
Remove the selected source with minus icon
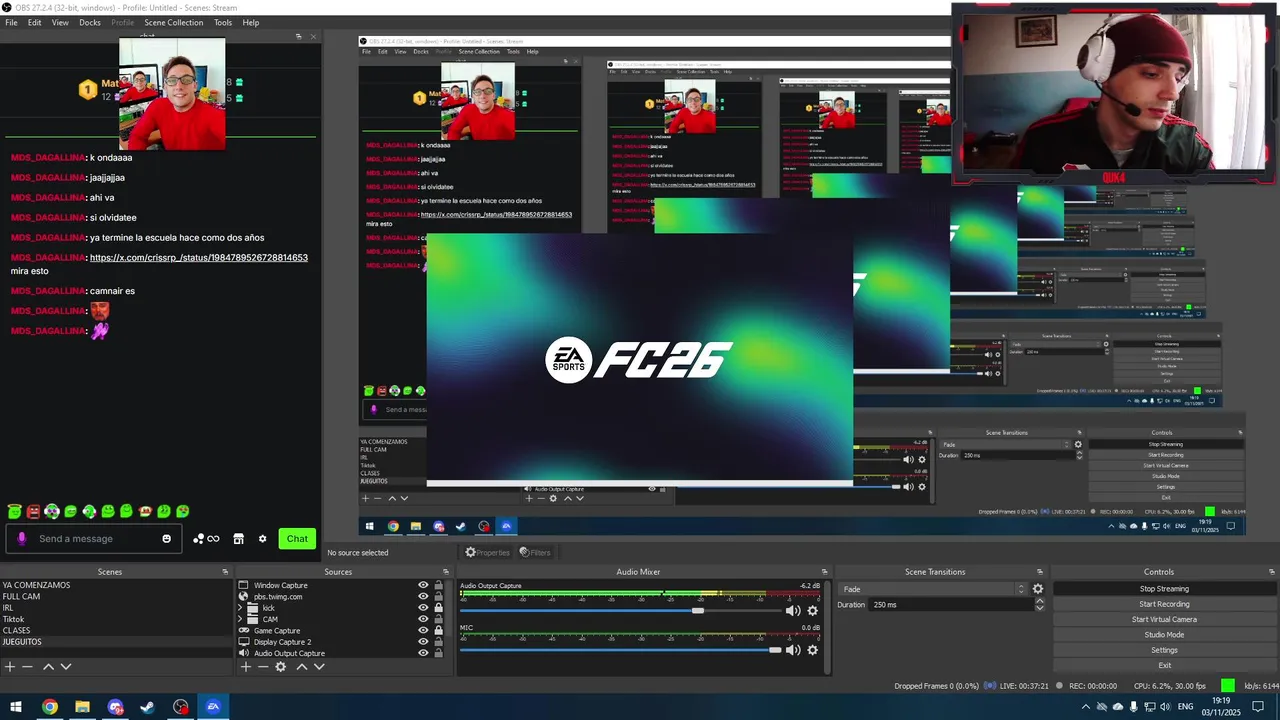(x=263, y=667)
